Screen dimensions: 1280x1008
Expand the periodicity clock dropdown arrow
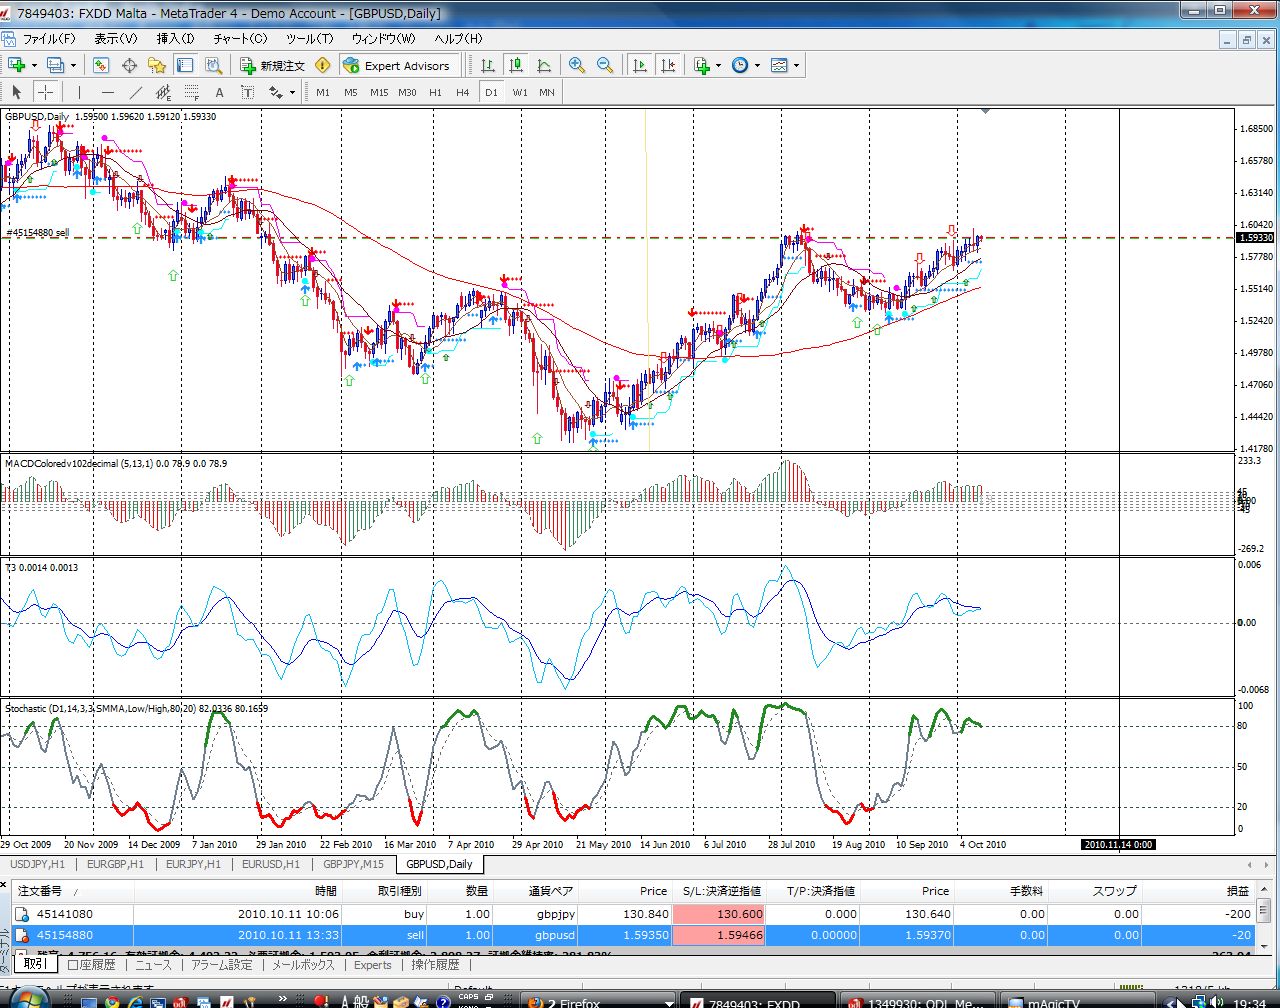pos(757,65)
